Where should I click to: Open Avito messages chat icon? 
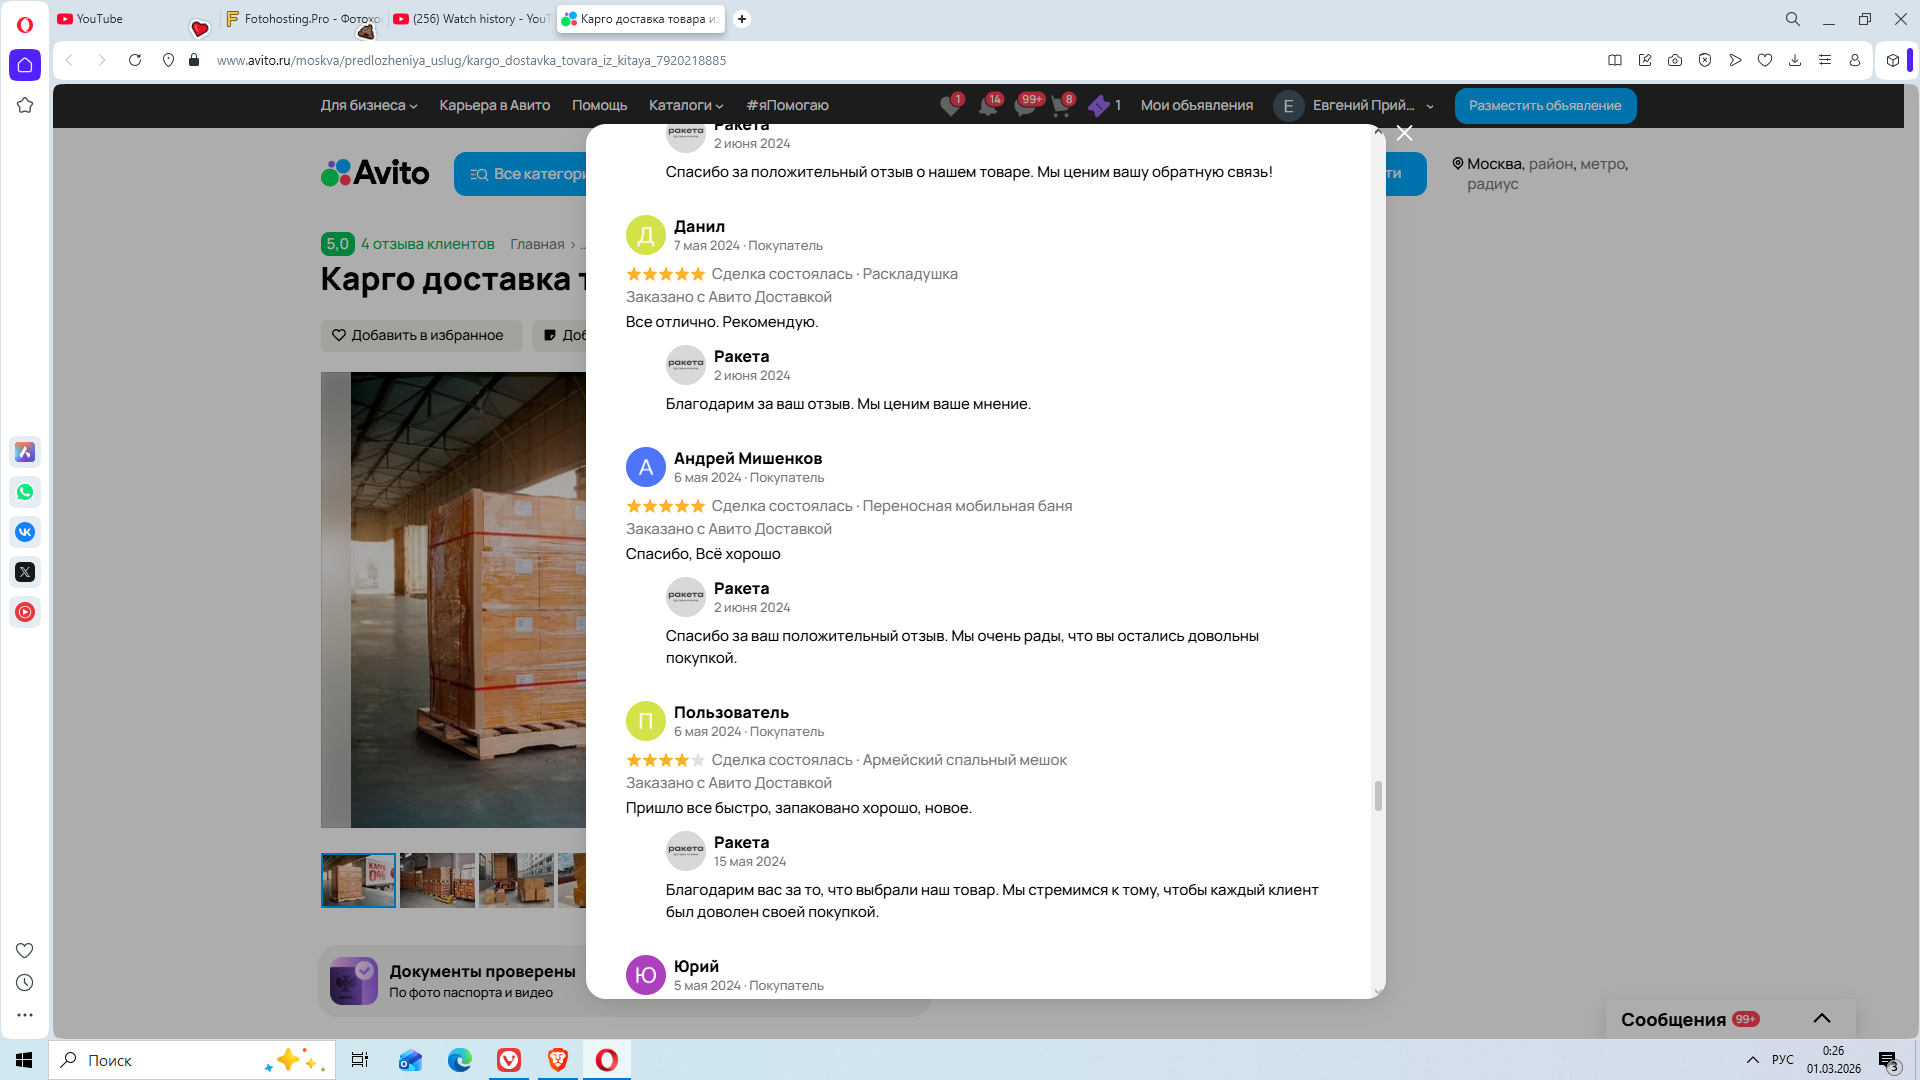[1025, 106]
